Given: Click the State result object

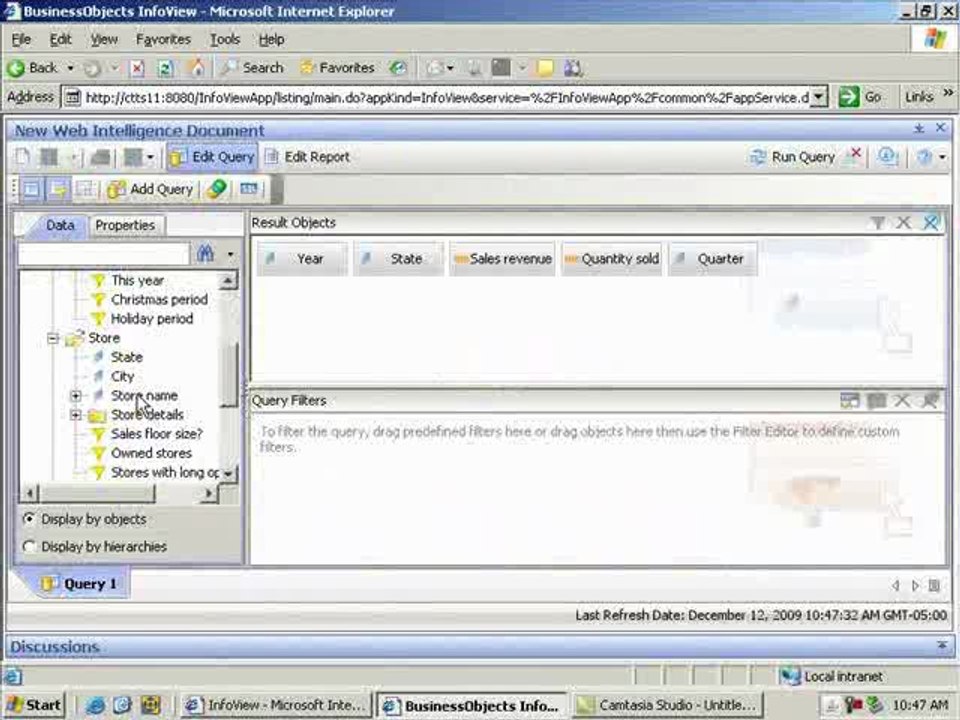Looking at the screenshot, I should 398,259.
